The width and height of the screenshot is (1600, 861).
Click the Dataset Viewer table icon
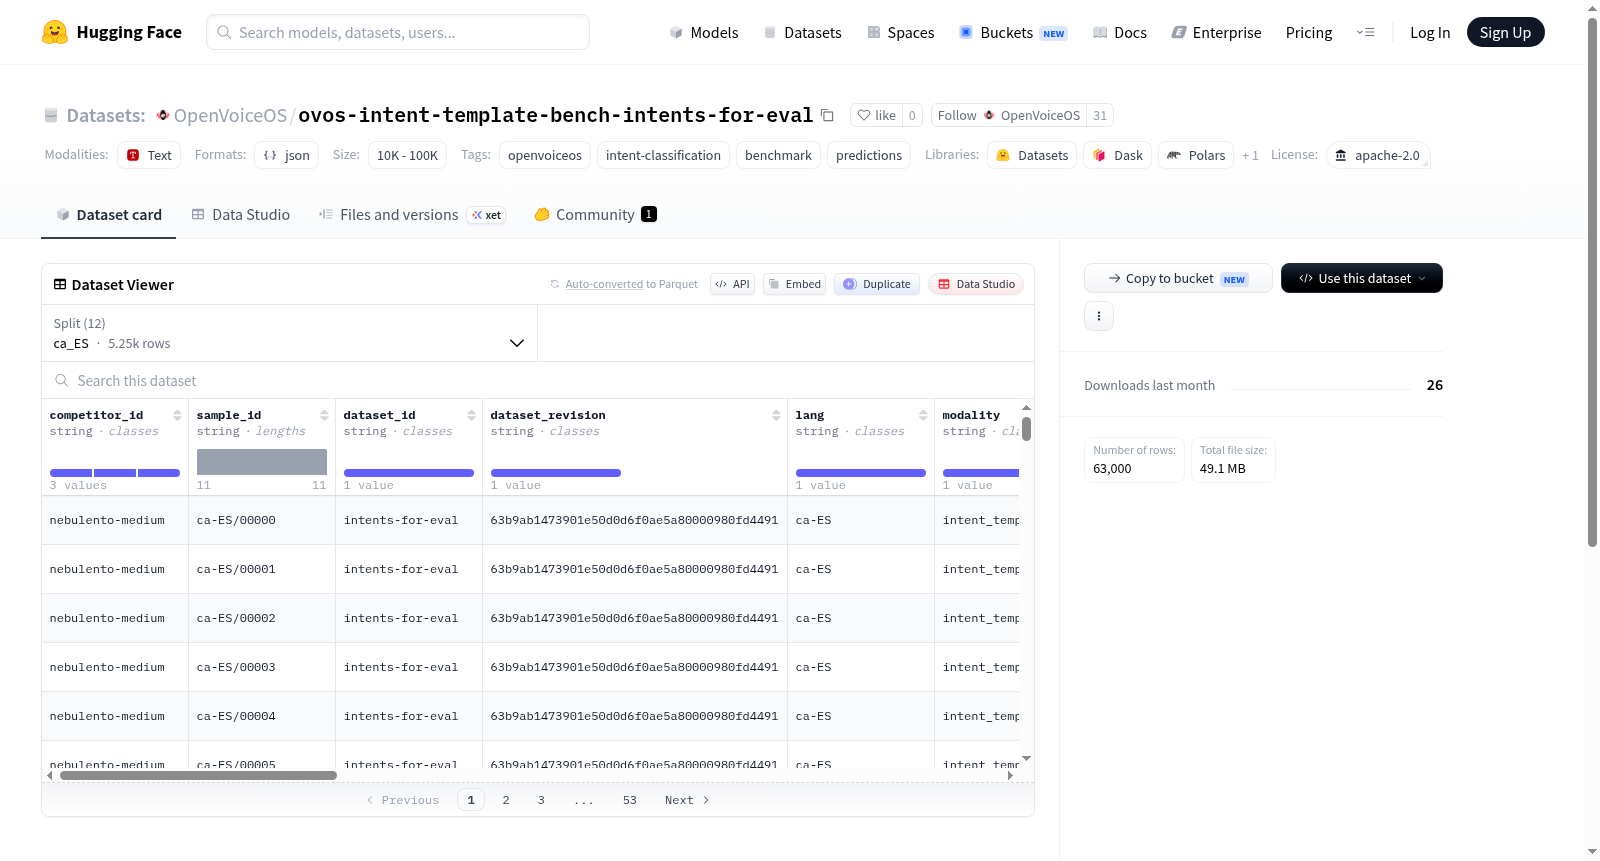point(60,284)
